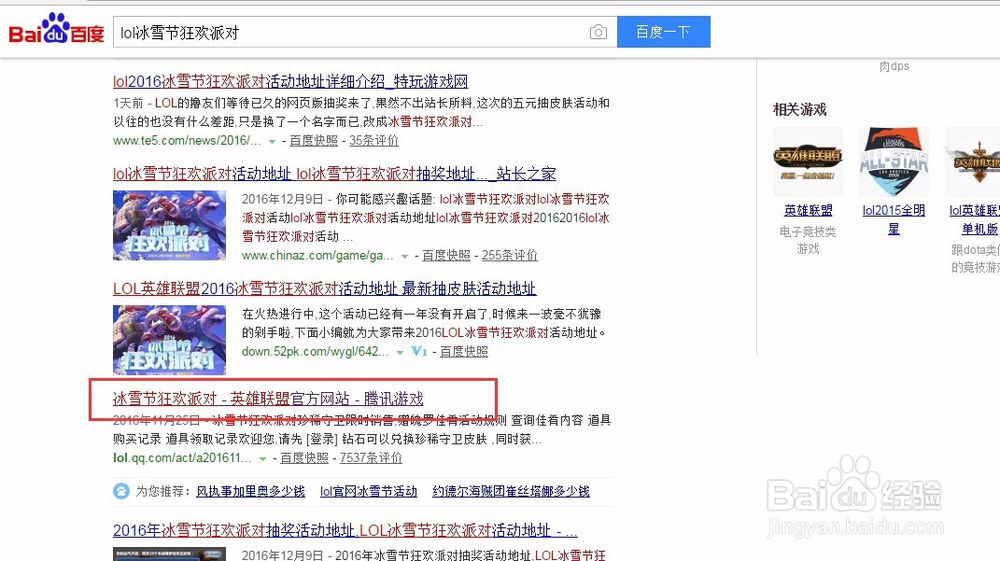The width and height of the screenshot is (1000, 561).
Task: Open www.te5.com/news/2016 URL text
Action: pos(187,141)
